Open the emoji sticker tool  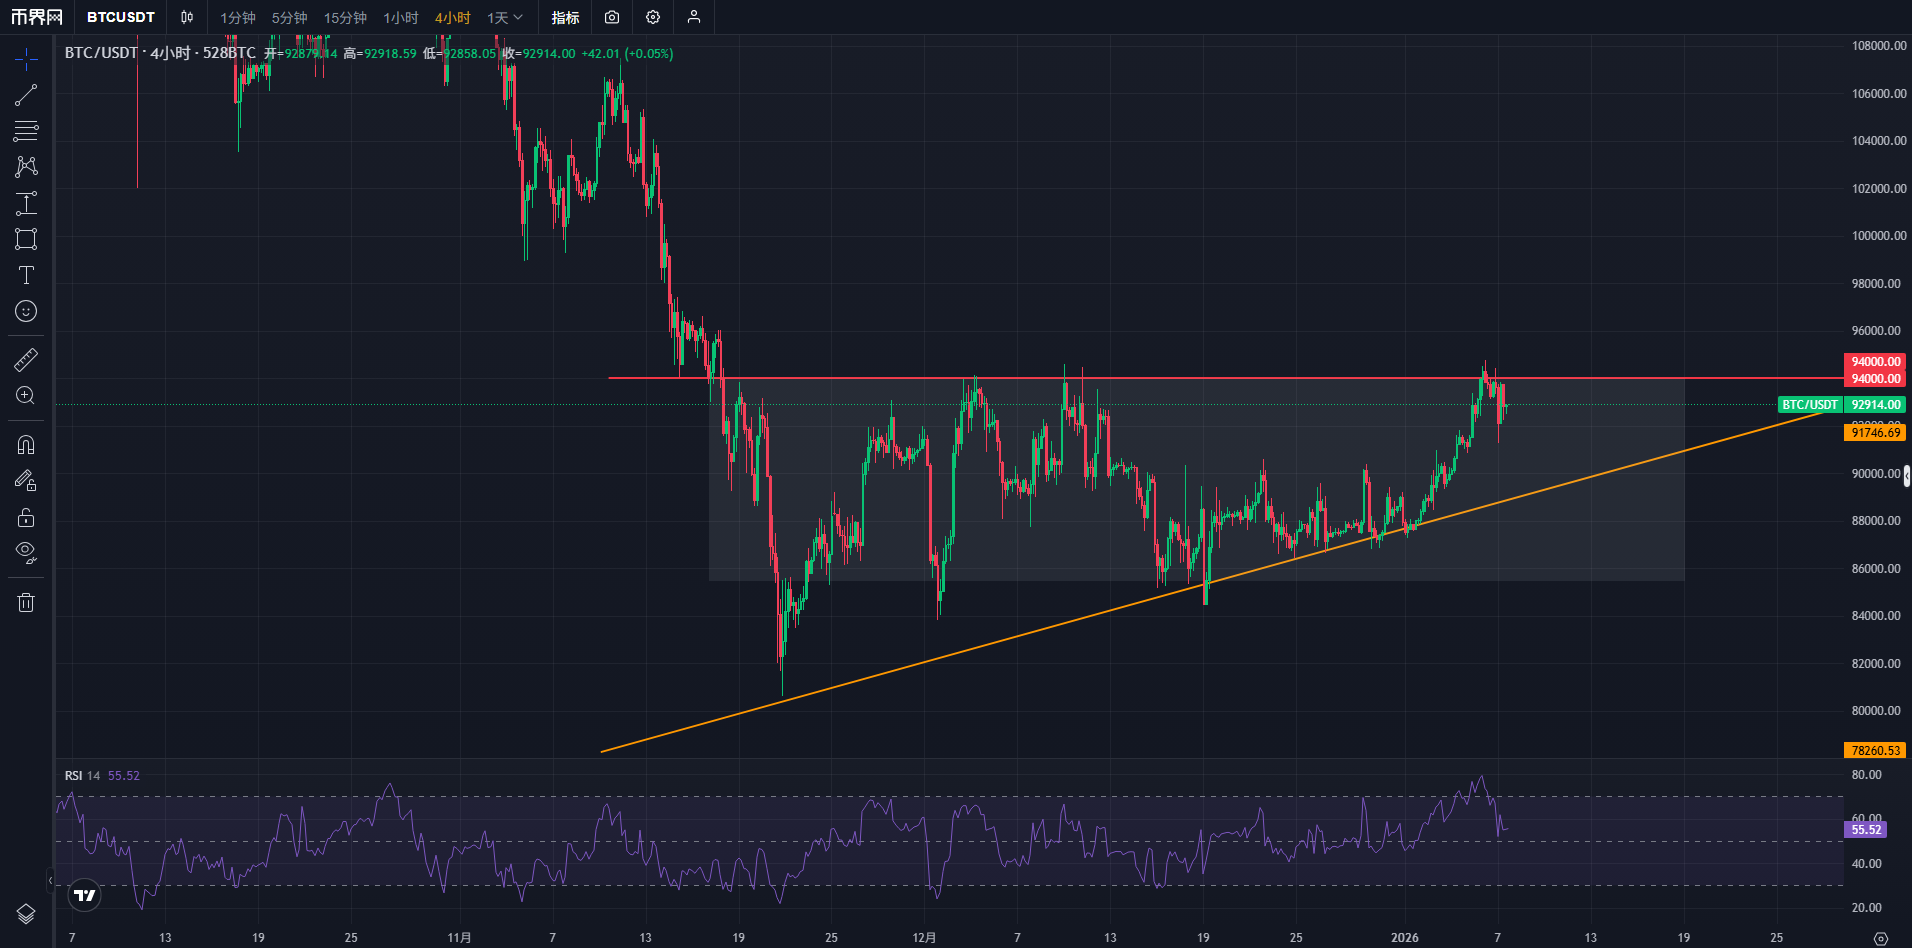coord(26,311)
